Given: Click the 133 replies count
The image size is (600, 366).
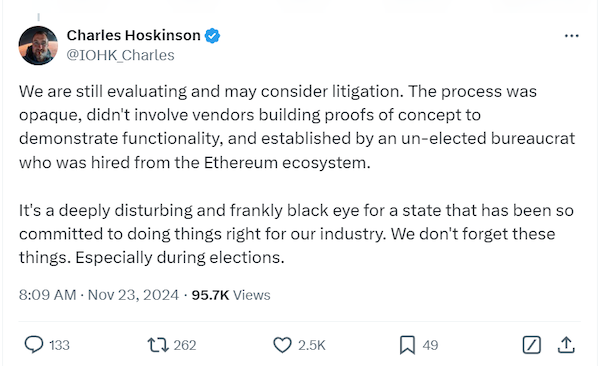Looking at the screenshot, I should [x=59, y=345].
